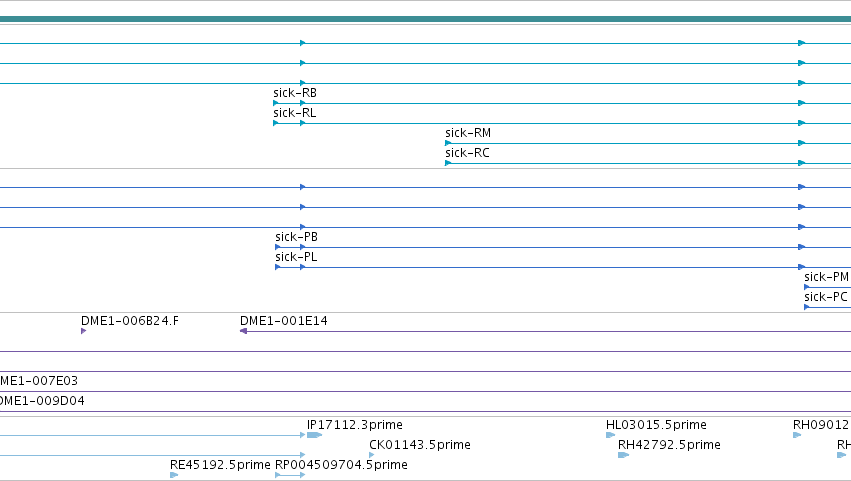Screen dimensions: 851x481
Task: Select the sick-RC transcript label
Action: [467, 153]
